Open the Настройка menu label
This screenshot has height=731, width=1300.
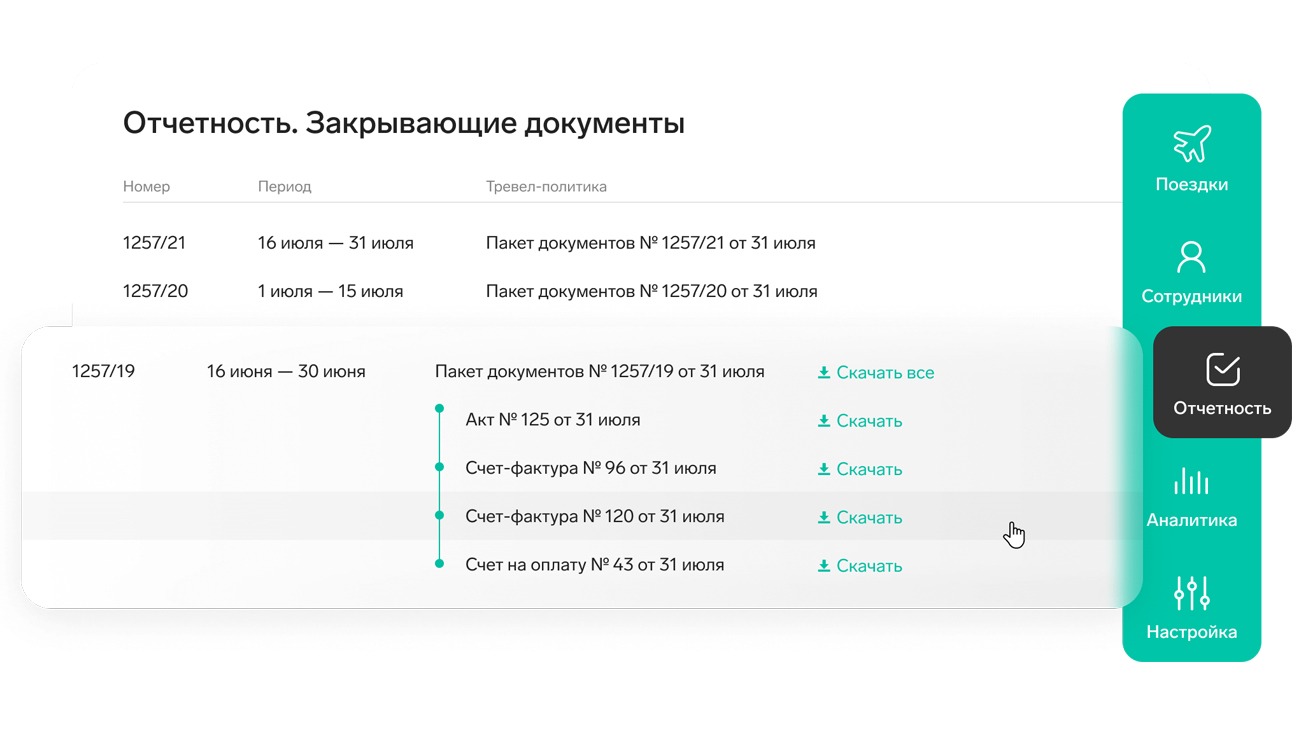1191,632
